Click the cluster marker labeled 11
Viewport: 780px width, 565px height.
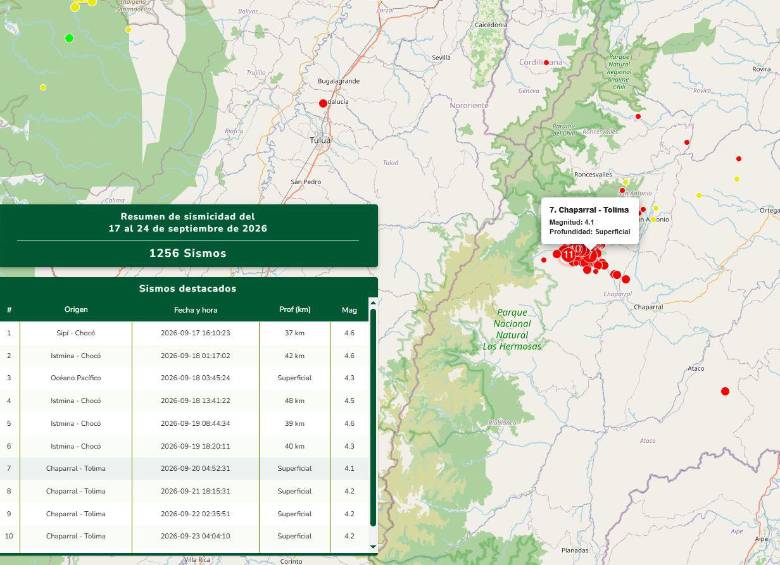pyautogui.click(x=568, y=255)
